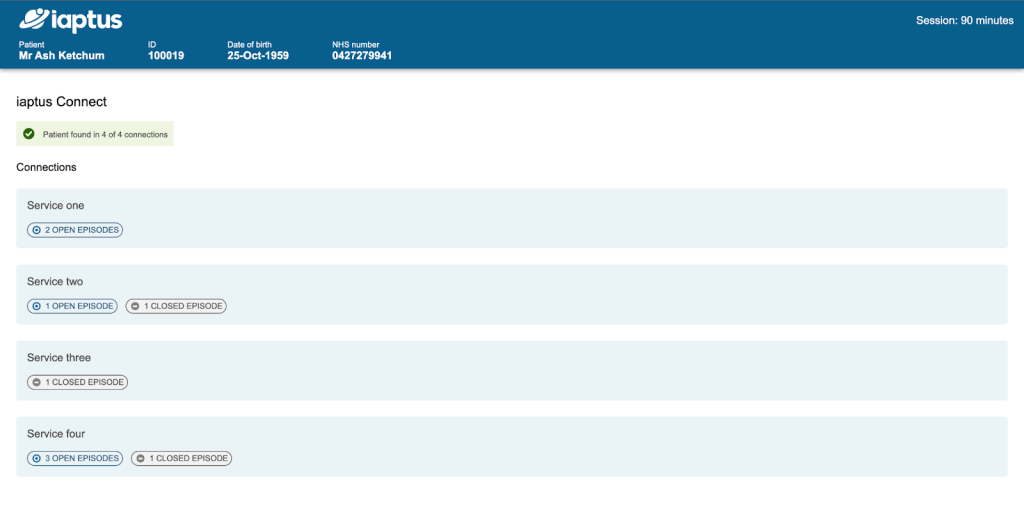
Task: Click the open icon in Service one's badge
Action: 36,230
